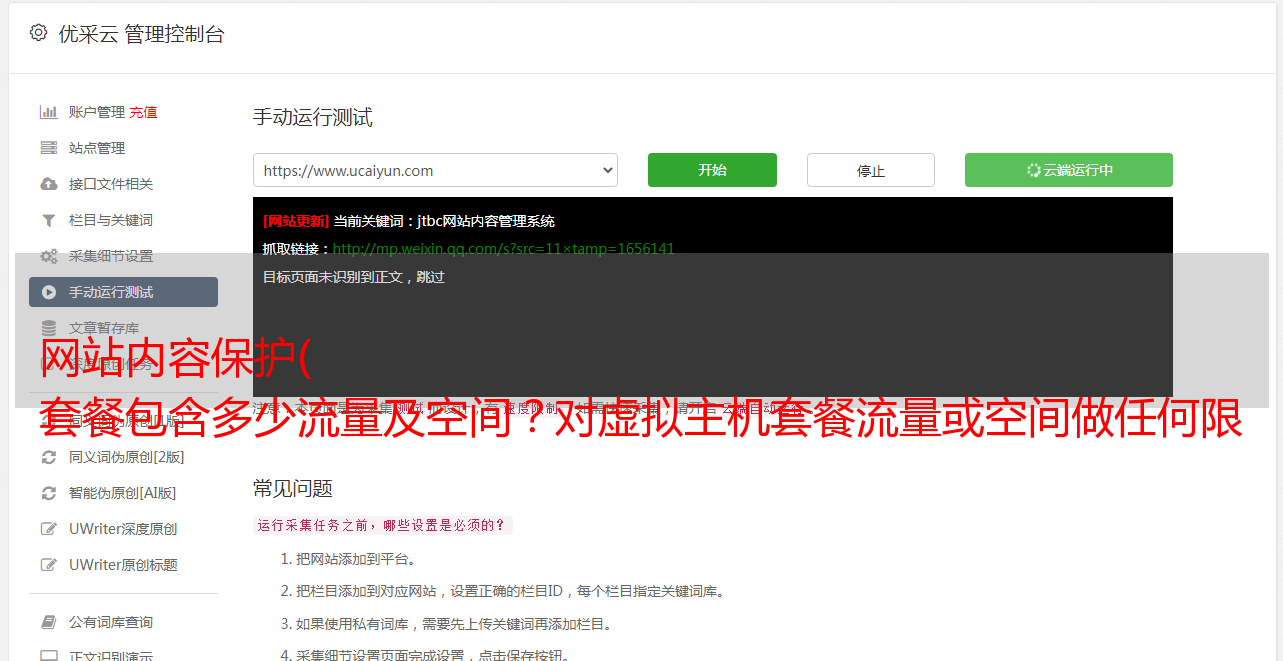The image size is (1283, 661).
Task: Click question 运行采集任务之前，哪些设置是必须的？
Action: point(383,525)
